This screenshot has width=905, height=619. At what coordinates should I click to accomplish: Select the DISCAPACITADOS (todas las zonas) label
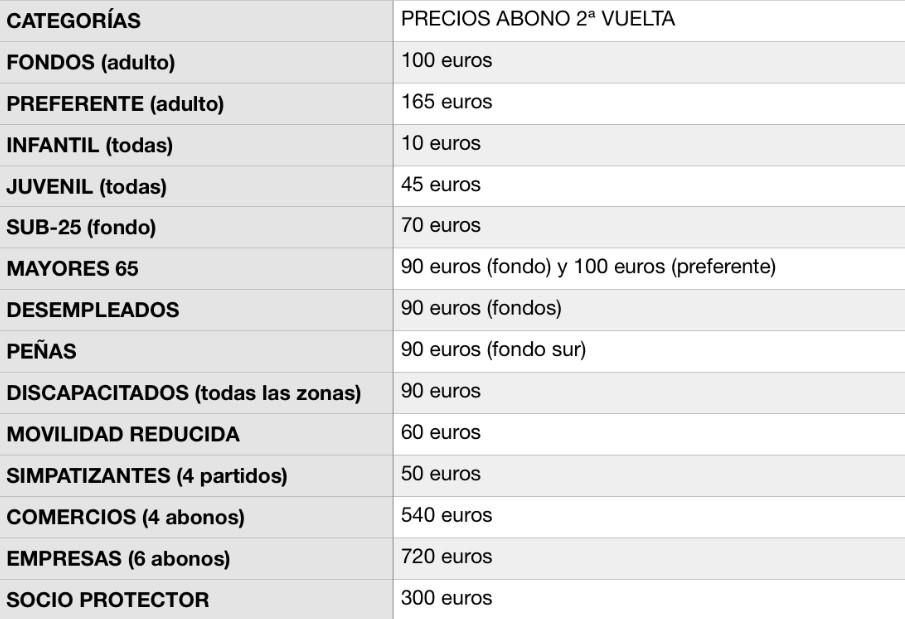[184, 393]
